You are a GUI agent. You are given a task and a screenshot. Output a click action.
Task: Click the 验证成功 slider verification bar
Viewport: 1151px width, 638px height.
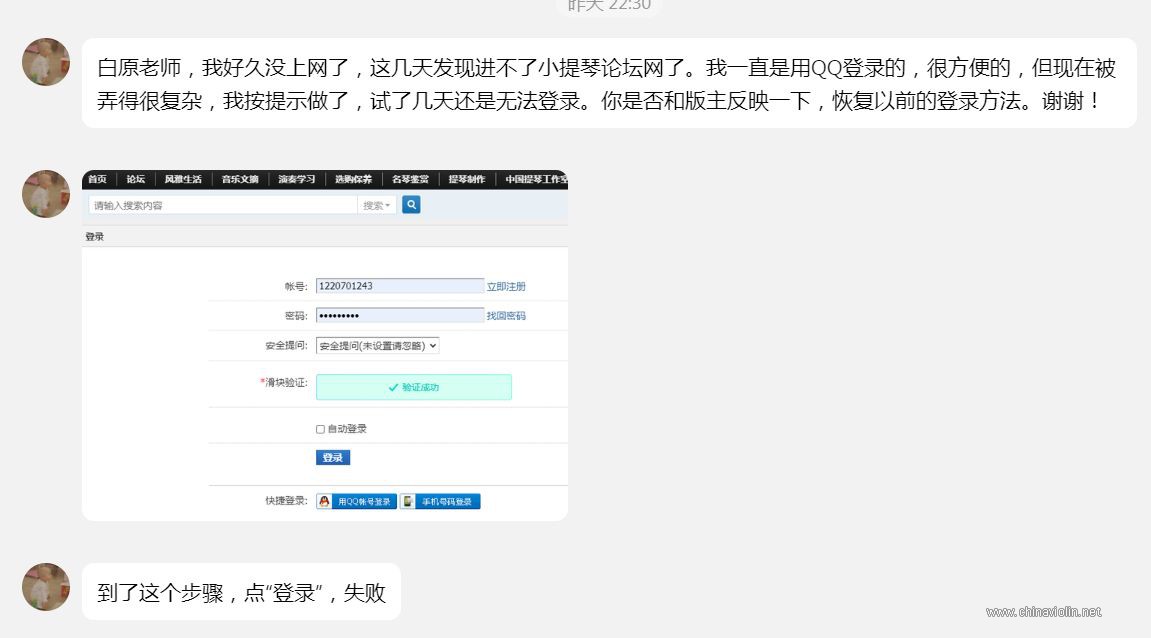coord(413,387)
